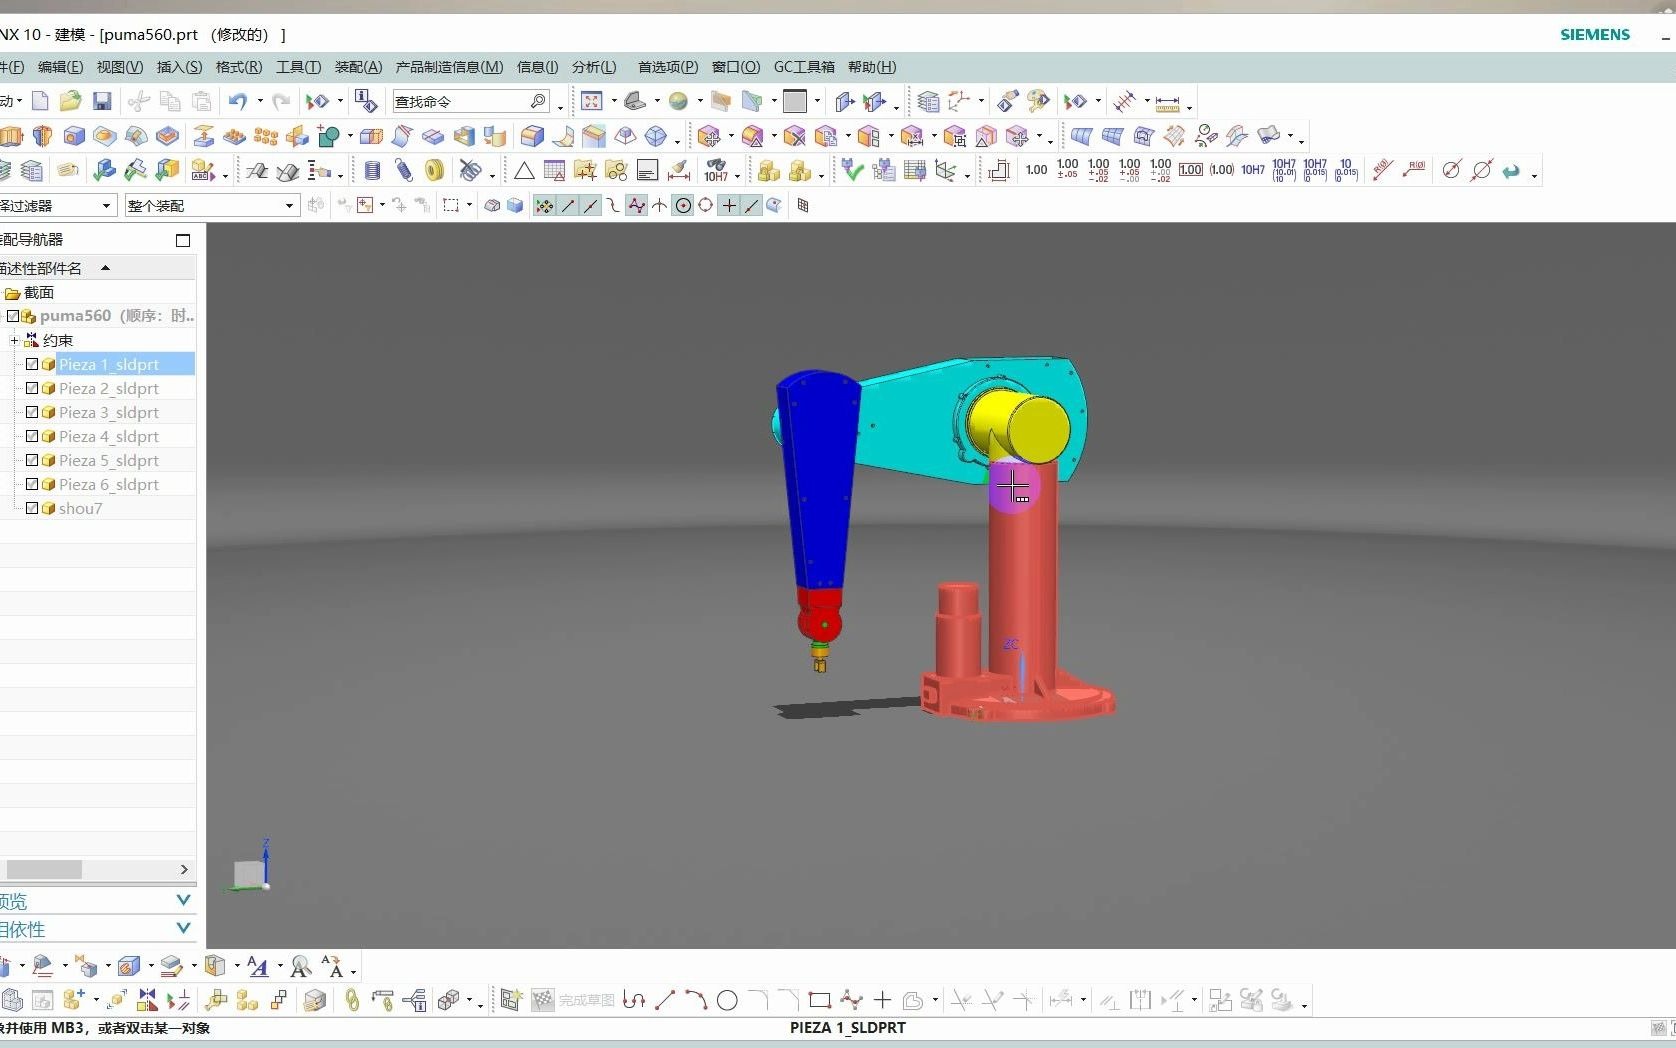1676x1048 pixels.
Task: Select the Extrude tool icon
Action: [12, 136]
